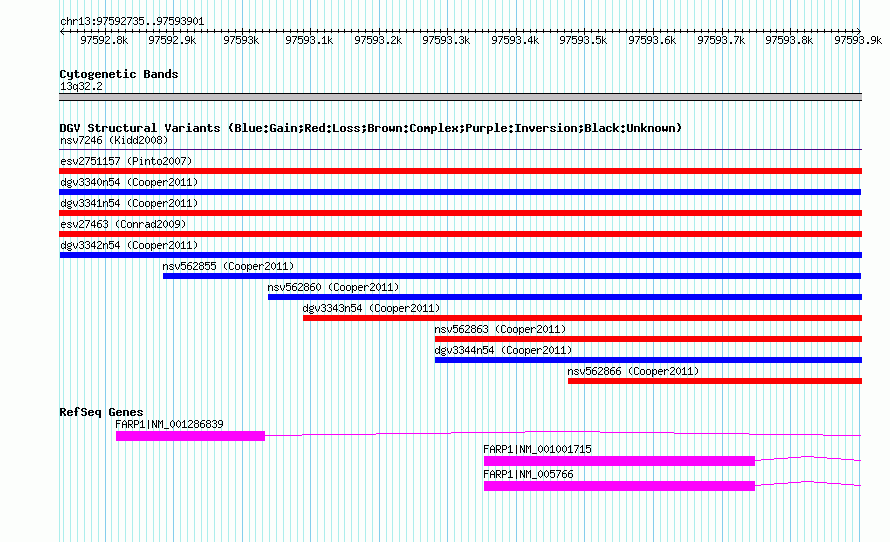This screenshot has width=890, height=542.
Task: Click the 97593.2k ruler tick label
Action: tap(378, 40)
